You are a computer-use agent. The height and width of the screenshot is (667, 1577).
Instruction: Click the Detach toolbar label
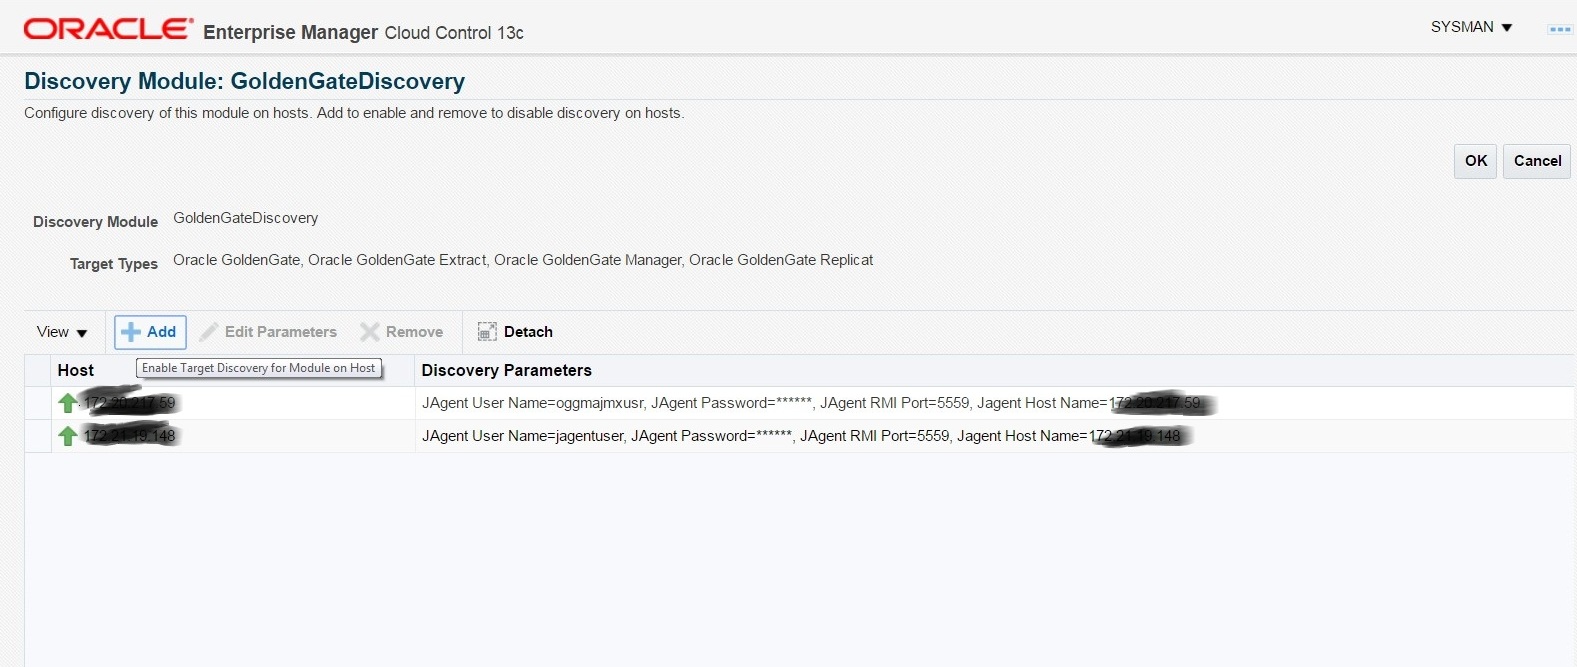(x=528, y=332)
